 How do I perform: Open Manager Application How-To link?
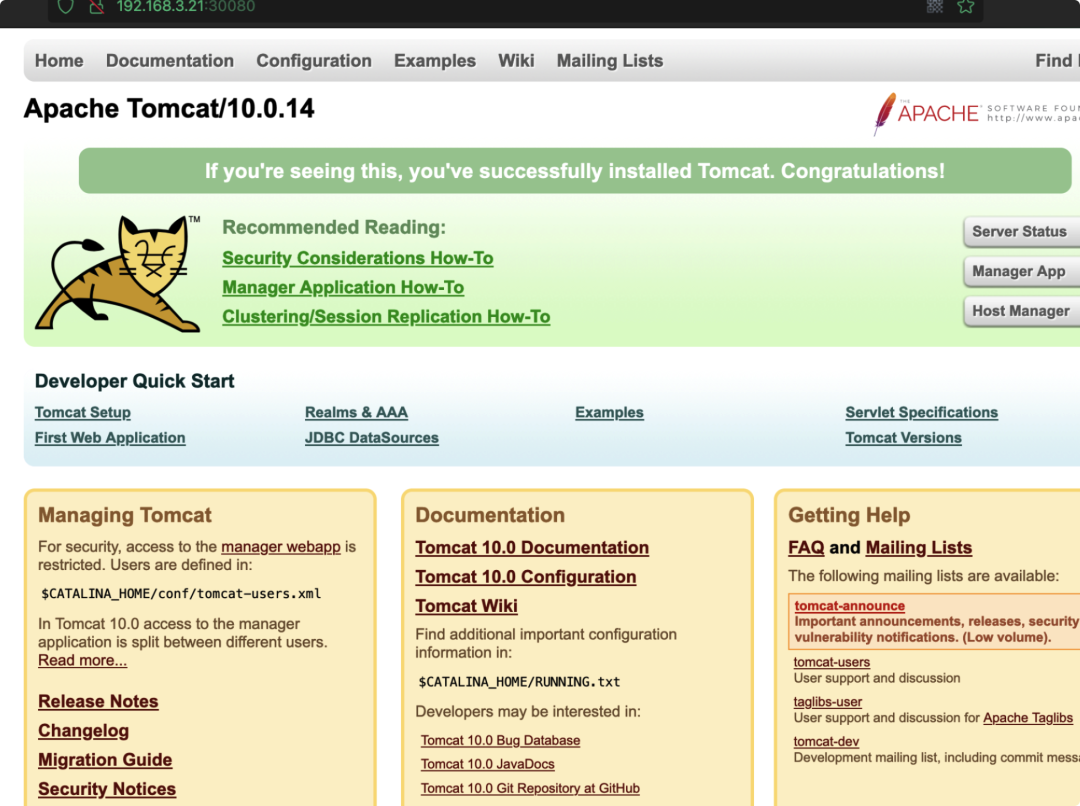[343, 287]
